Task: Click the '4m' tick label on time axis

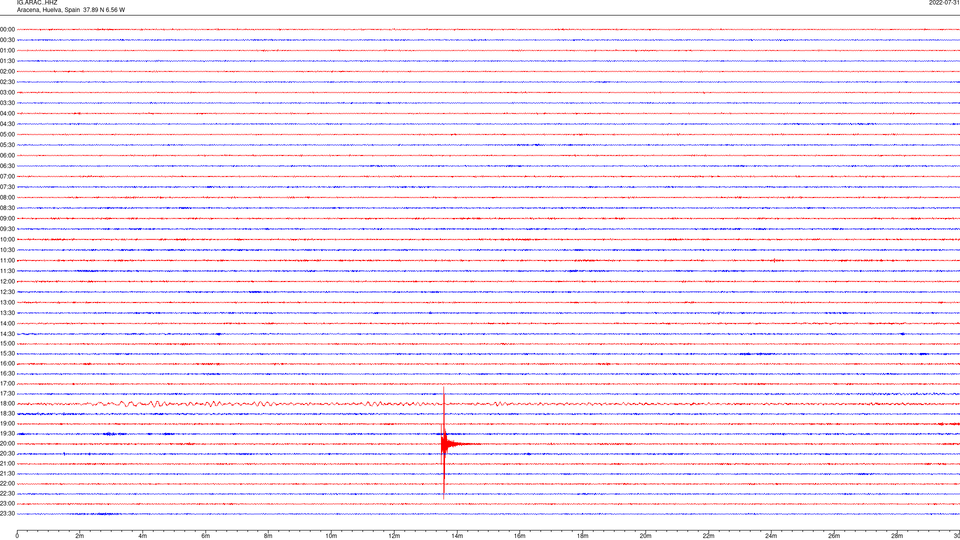Action: coord(143,536)
